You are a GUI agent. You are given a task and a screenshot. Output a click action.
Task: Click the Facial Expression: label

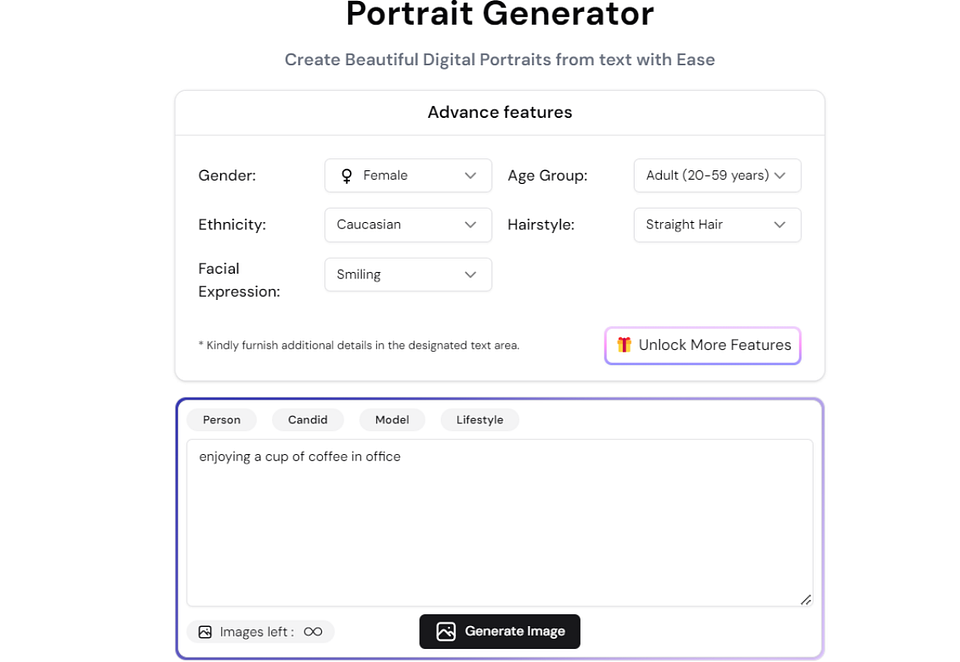click(x=239, y=280)
